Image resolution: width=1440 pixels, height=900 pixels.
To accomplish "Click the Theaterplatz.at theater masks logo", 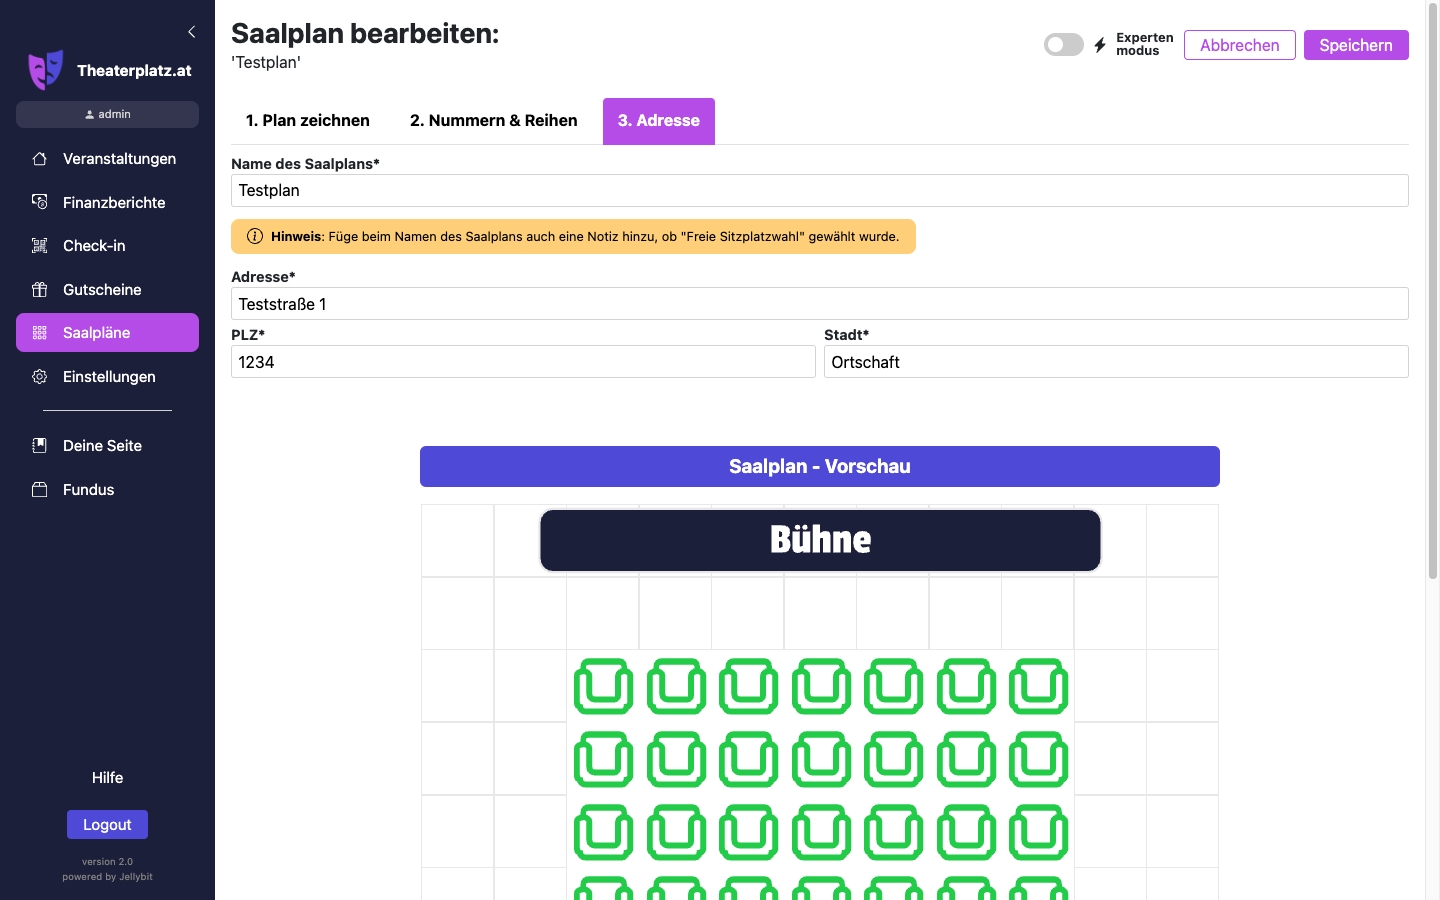I will (45, 68).
